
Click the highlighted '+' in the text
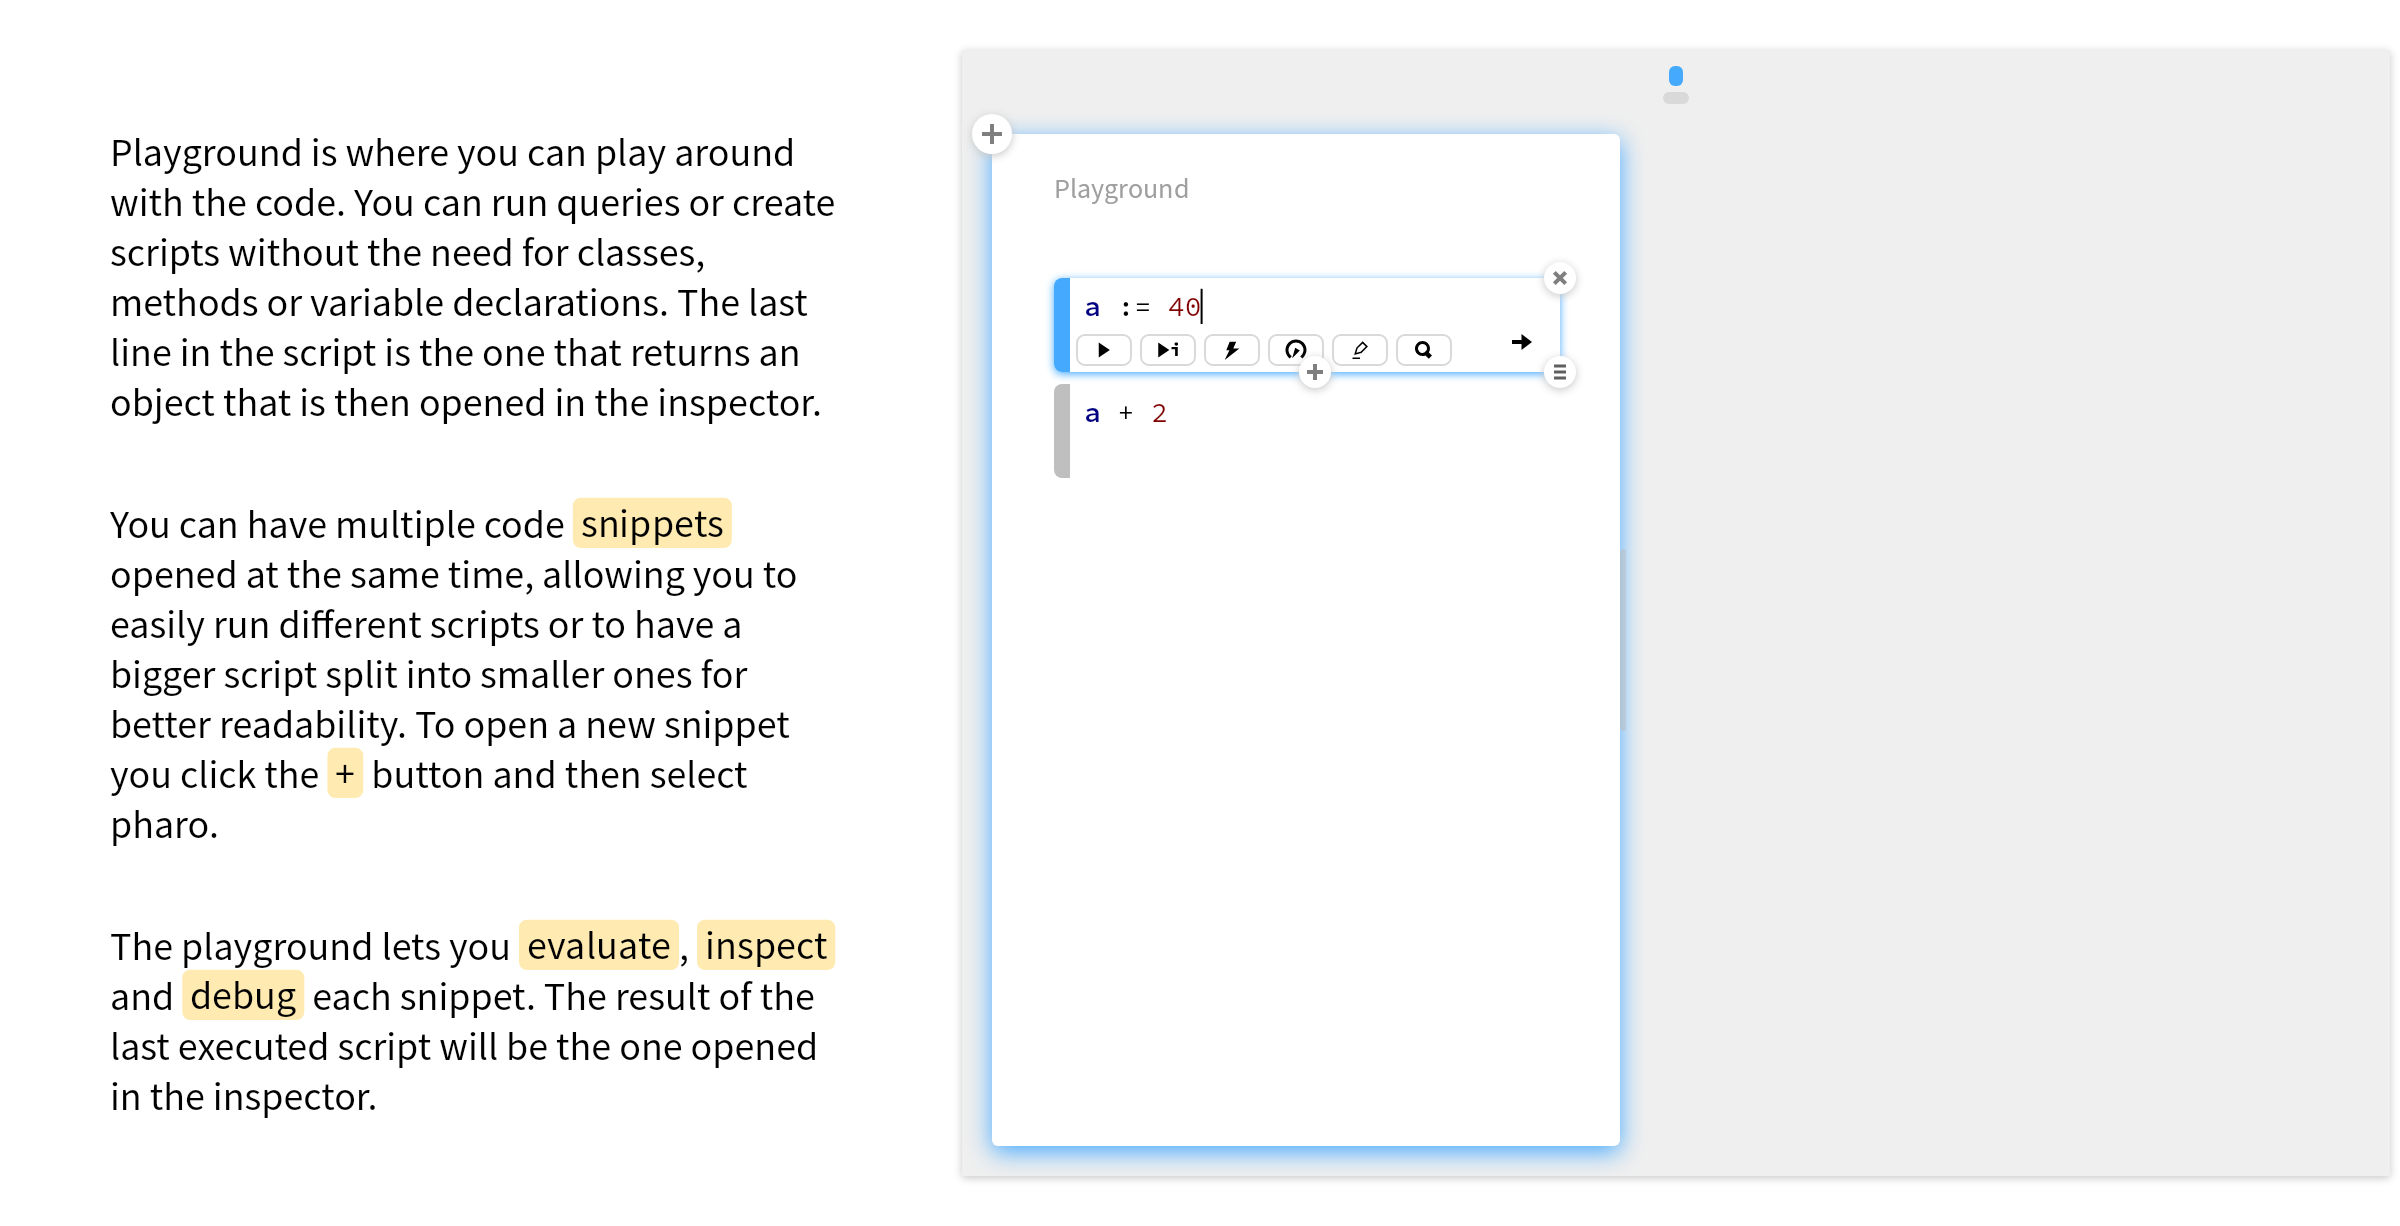pos(345,774)
